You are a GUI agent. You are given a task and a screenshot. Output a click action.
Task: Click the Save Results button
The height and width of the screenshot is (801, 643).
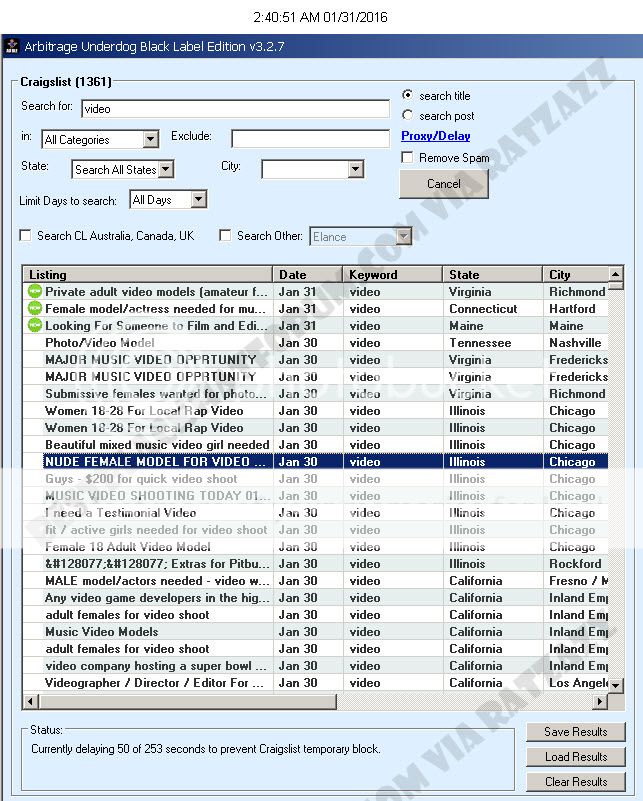click(x=576, y=732)
